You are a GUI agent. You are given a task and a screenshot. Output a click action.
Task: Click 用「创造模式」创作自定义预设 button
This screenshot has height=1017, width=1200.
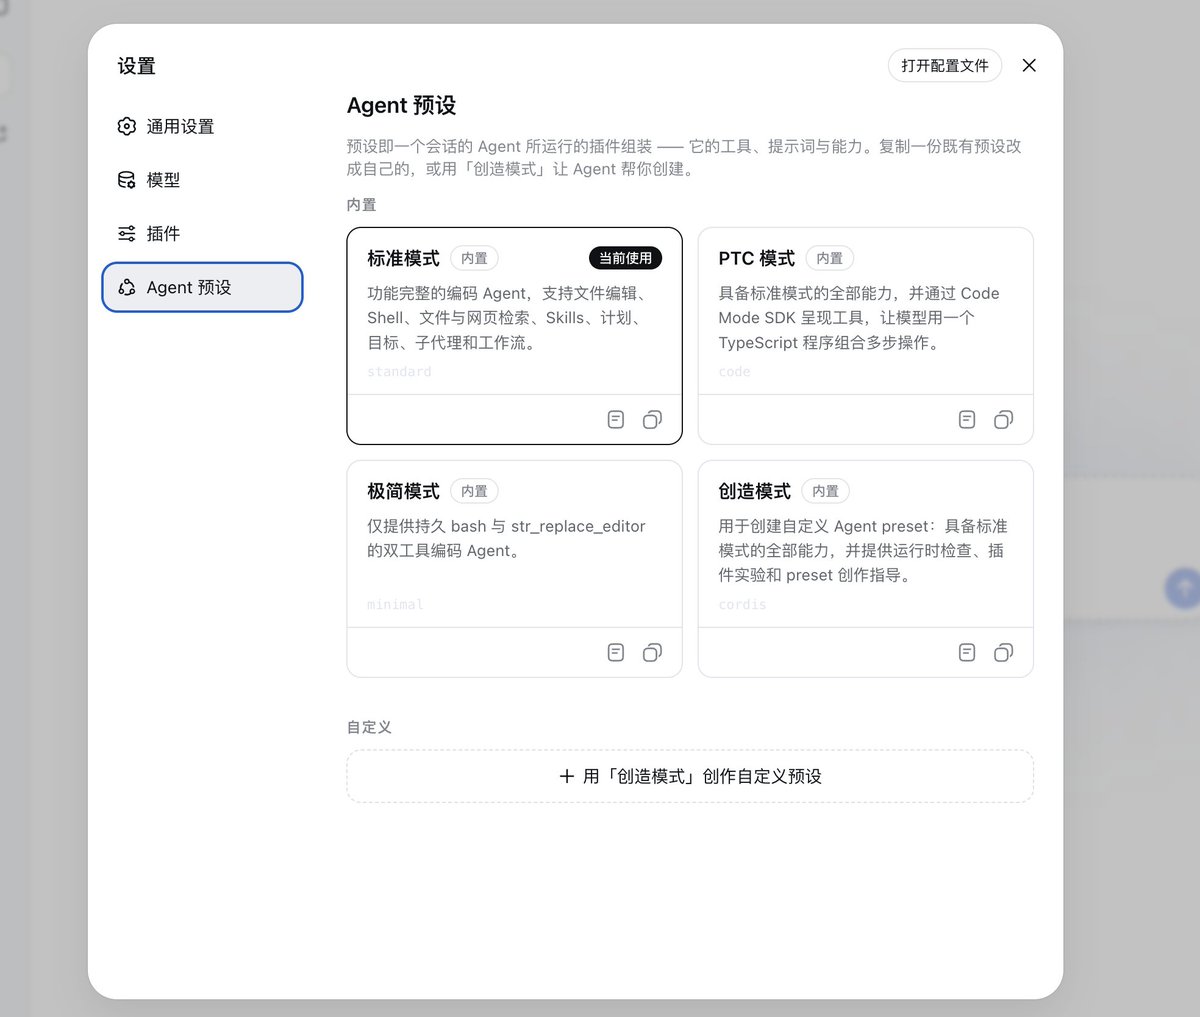click(x=690, y=776)
